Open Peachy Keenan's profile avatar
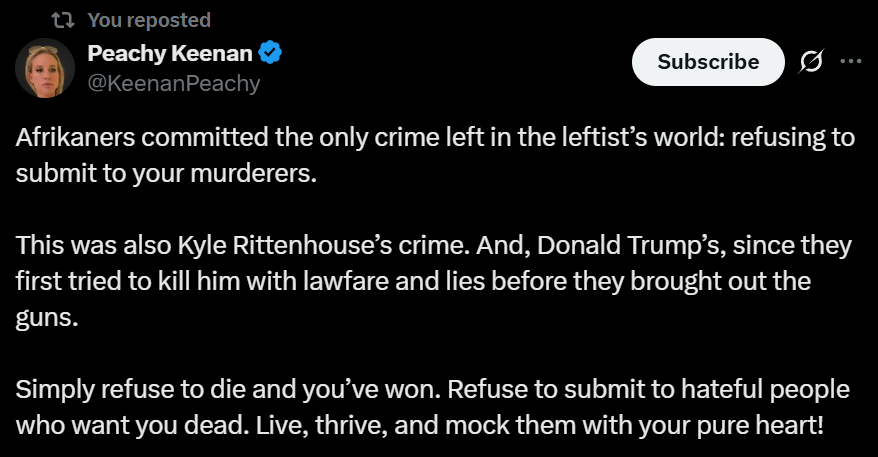Screen dimensions: 878x457 tap(45, 68)
